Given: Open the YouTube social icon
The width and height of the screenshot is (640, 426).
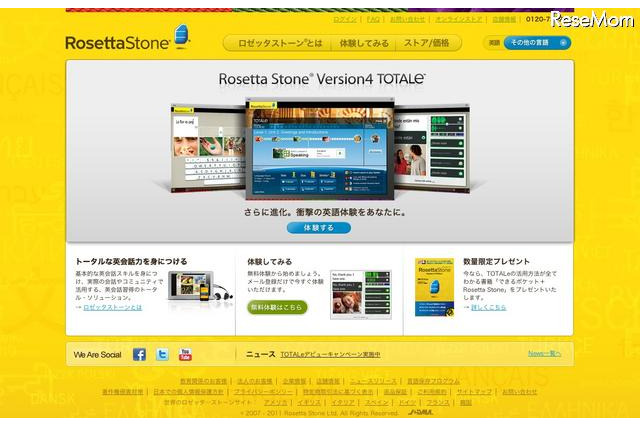Looking at the screenshot, I should pos(185,354).
